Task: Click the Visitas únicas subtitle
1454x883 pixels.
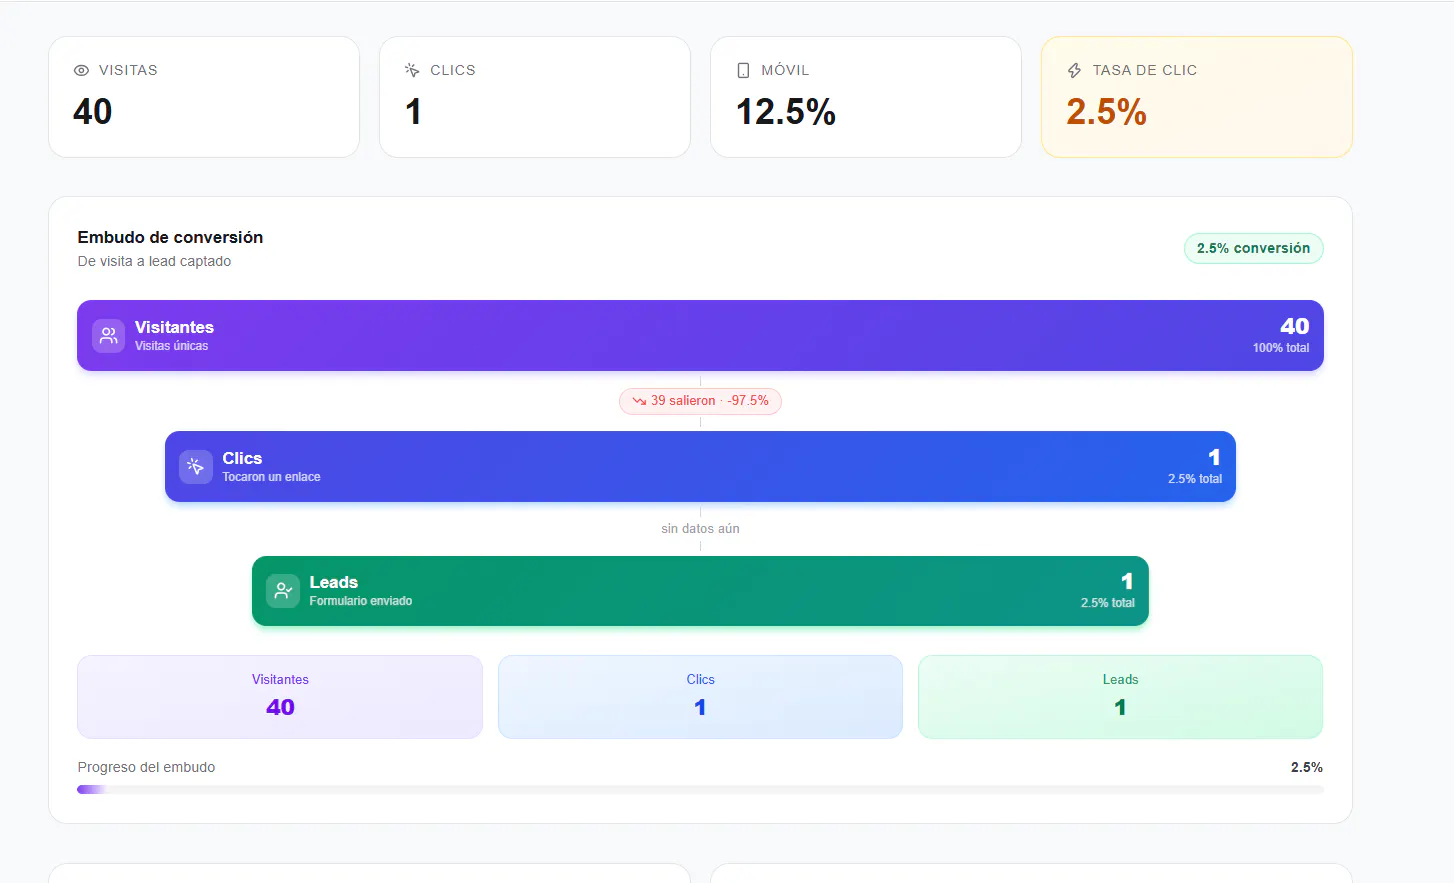Action: (172, 346)
